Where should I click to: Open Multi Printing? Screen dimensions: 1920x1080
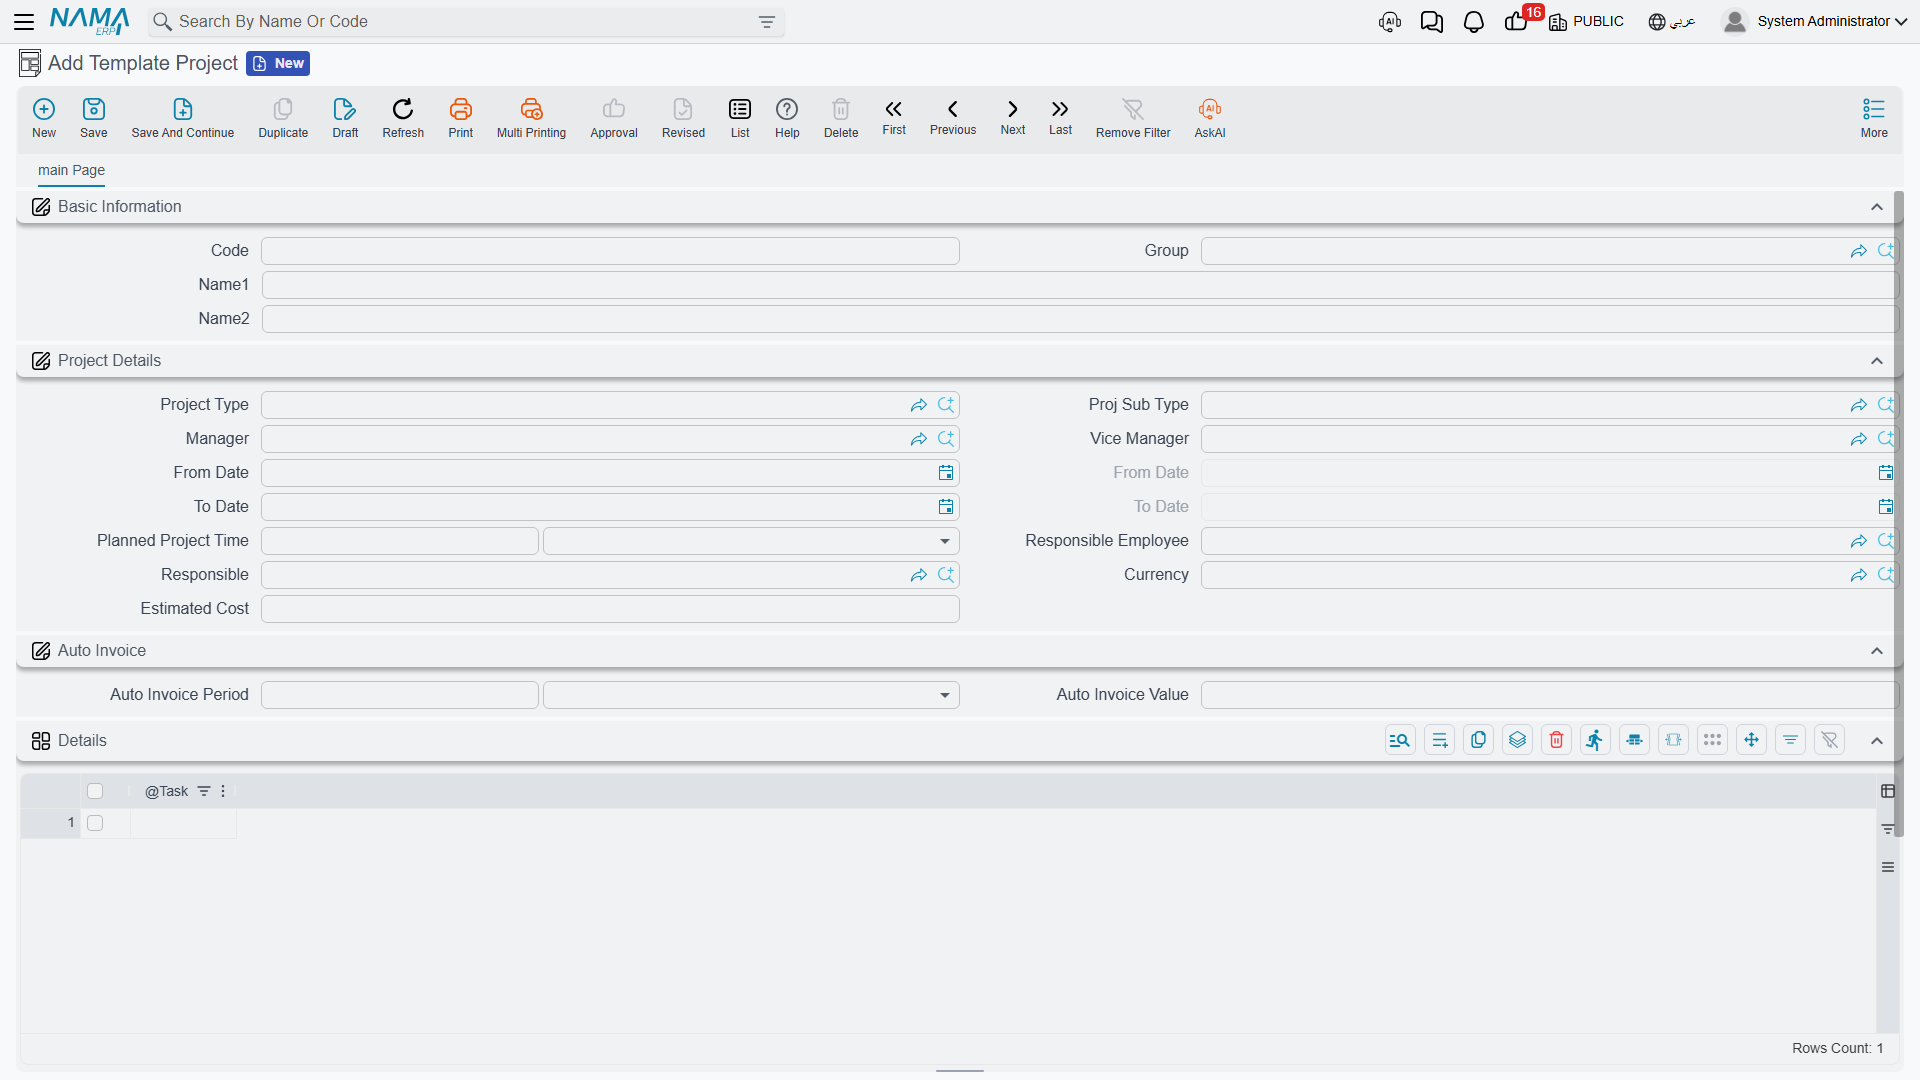(531, 118)
